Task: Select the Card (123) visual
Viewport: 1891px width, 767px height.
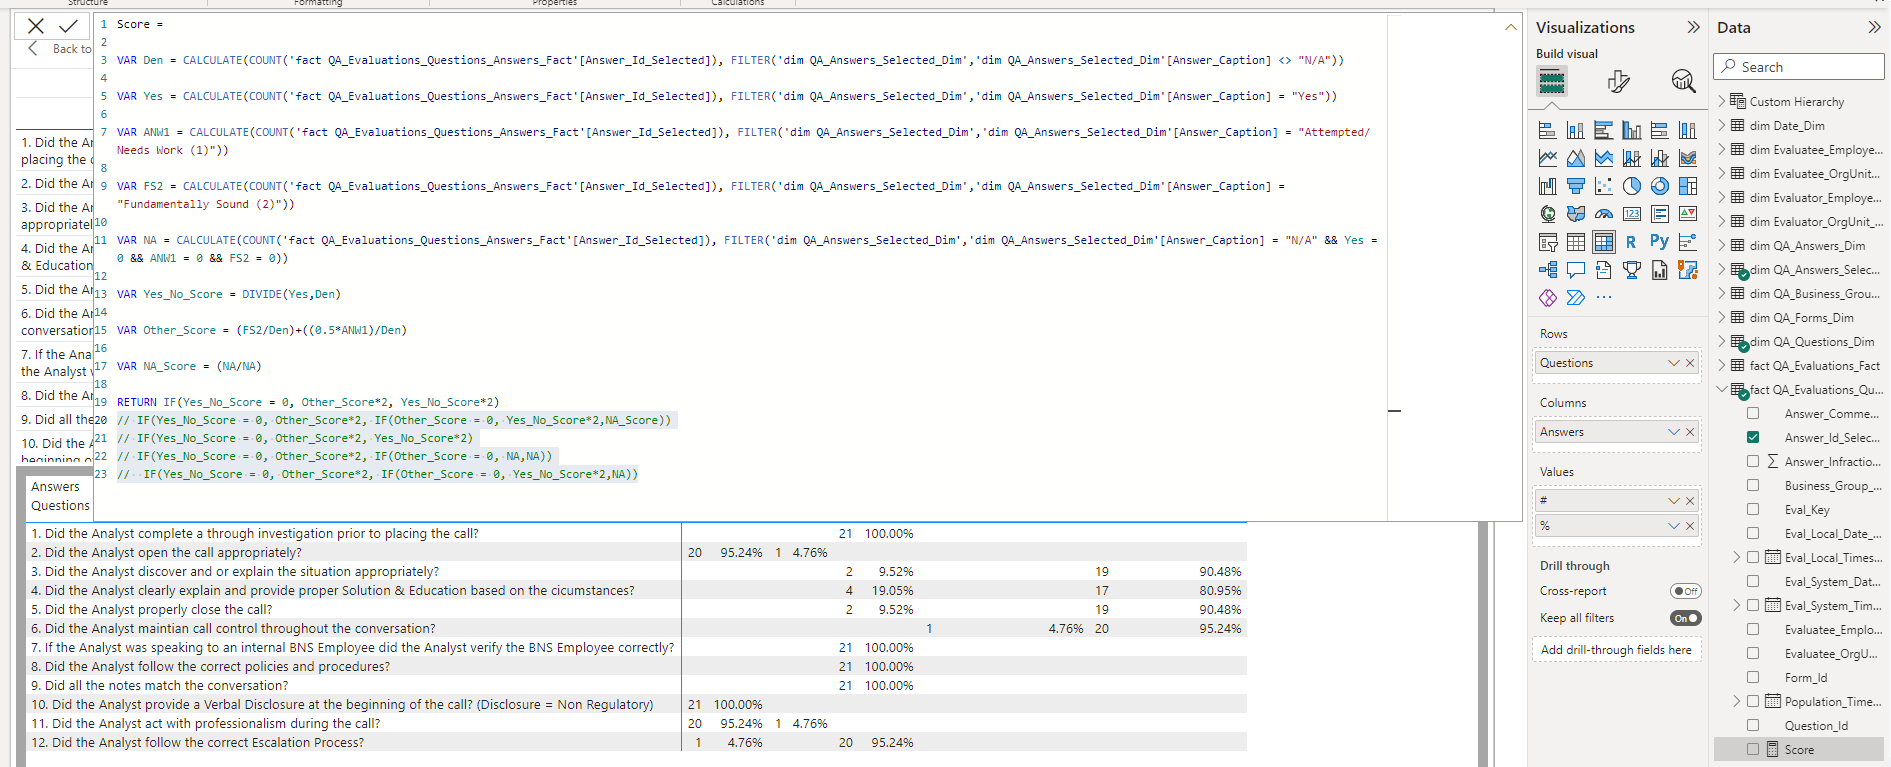Action: (1631, 214)
